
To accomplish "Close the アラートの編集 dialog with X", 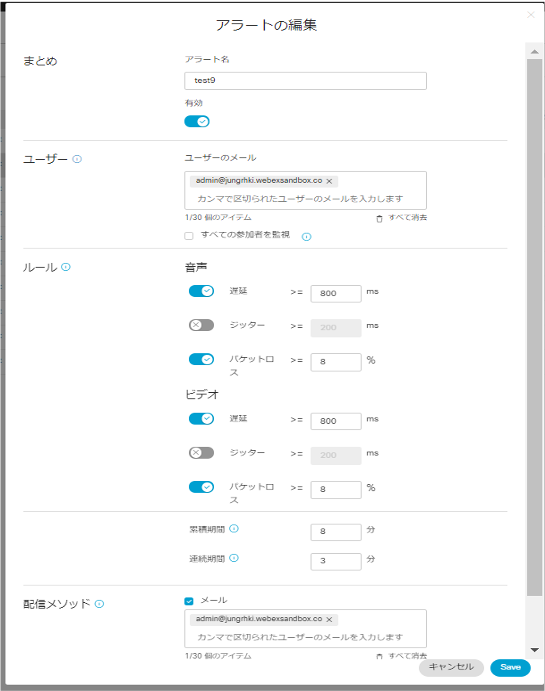I will tap(531, 15).
